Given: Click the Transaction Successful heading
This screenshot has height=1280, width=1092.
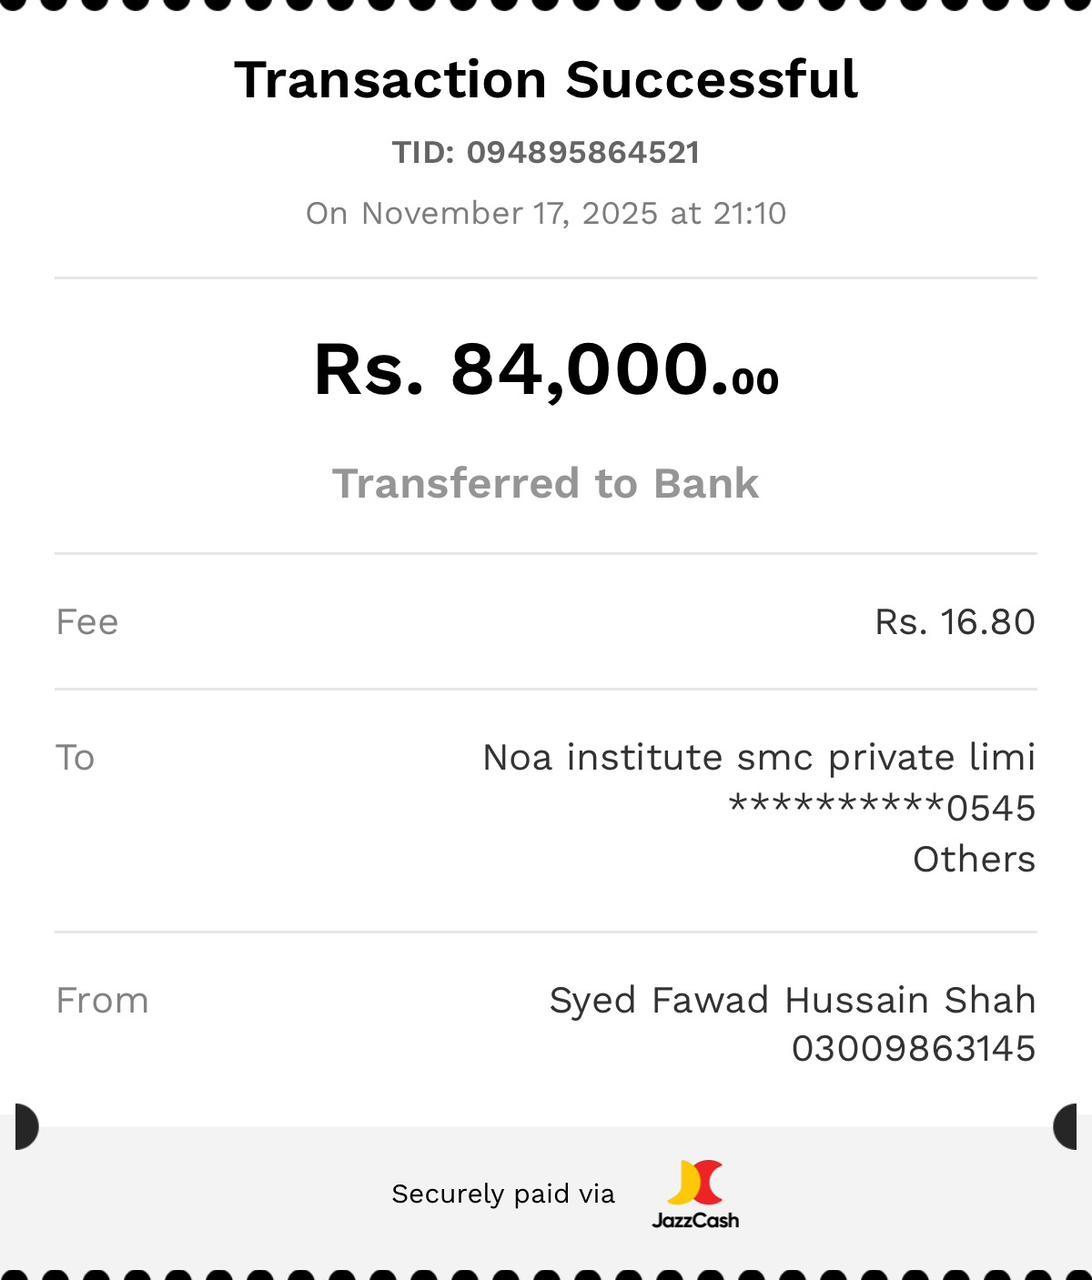Looking at the screenshot, I should click(x=546, y=79).
